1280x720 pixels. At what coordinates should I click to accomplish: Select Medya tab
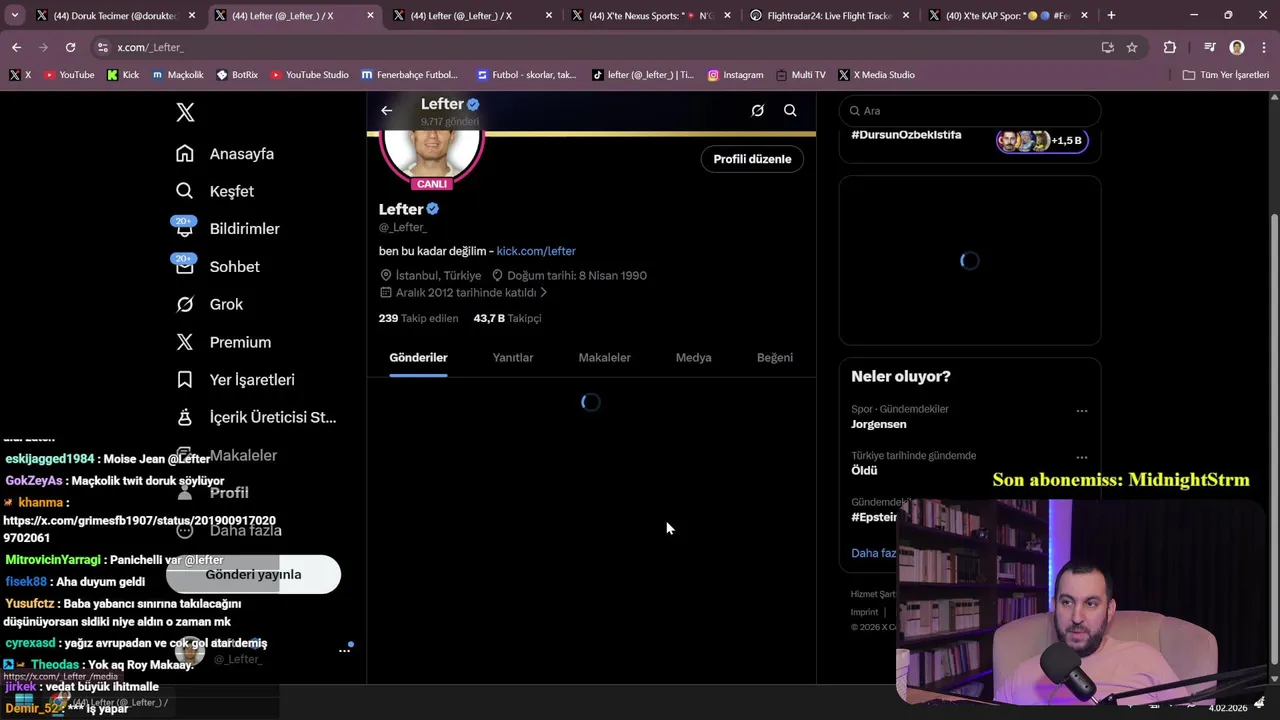(x=693, y=358)
